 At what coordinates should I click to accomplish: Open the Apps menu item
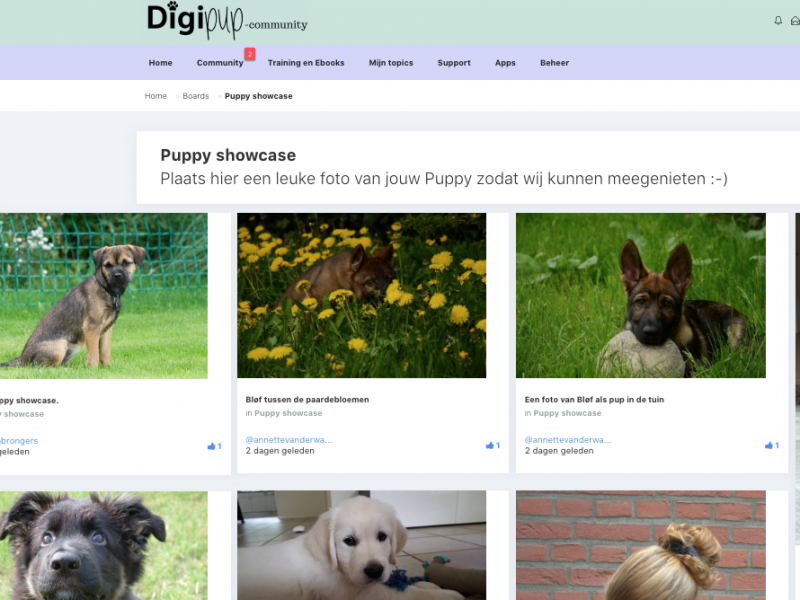point(505,63)
